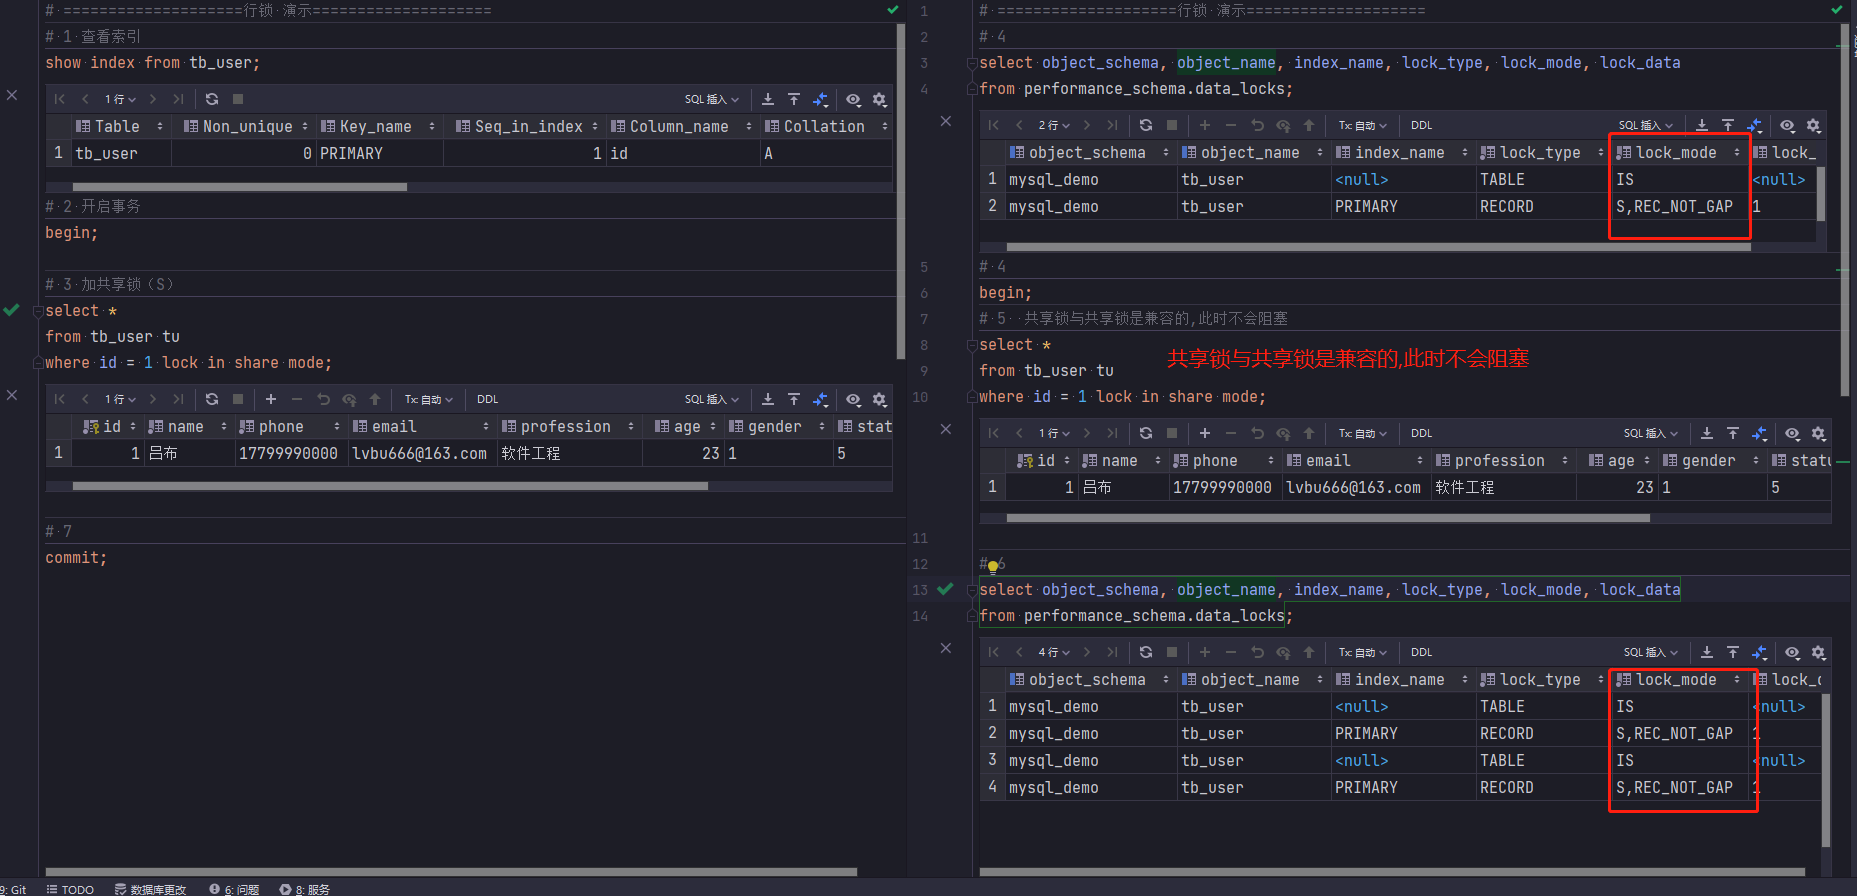The height and width of the screenshot is (896, 1857).
Task: Click DDL button in the left tb_user grid
Action: click(x=488, y=399)
